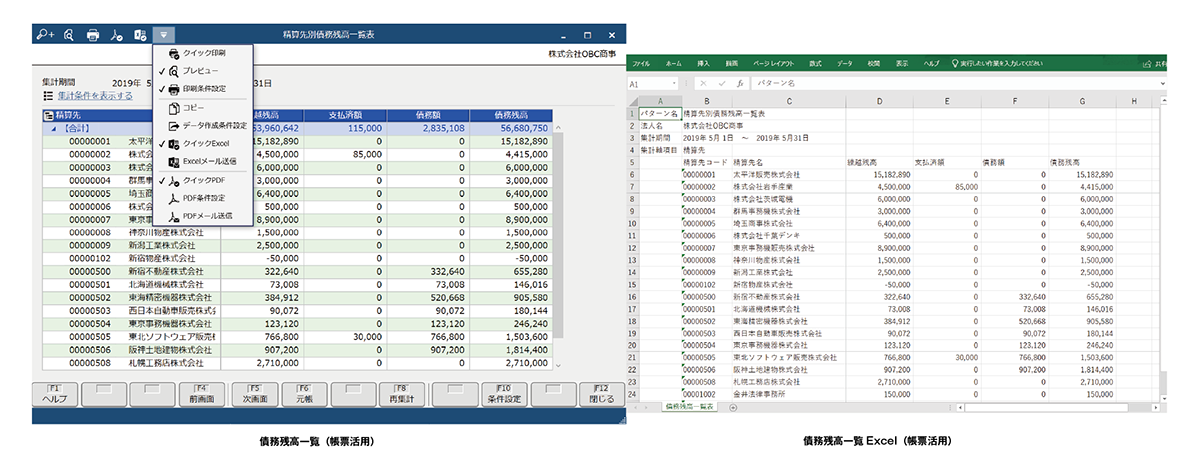Image resolution: width=1200 pixels, height=470 pixels.
Task: Click the Excel export icon in toolbar
Action: pyautogui.click(x=141, y=35)
